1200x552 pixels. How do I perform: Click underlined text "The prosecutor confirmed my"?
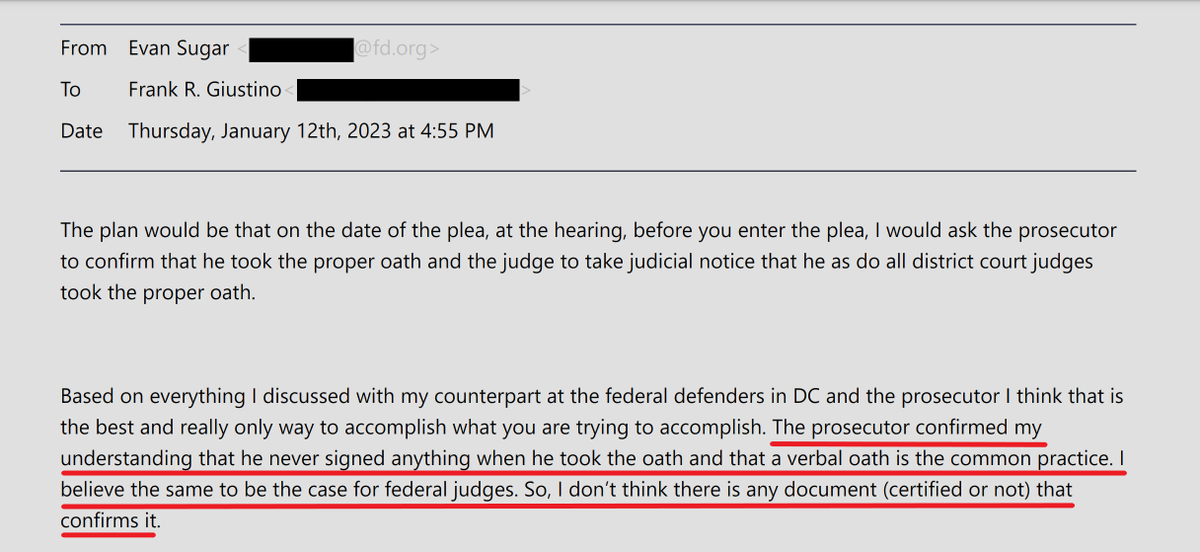(908, 427)
